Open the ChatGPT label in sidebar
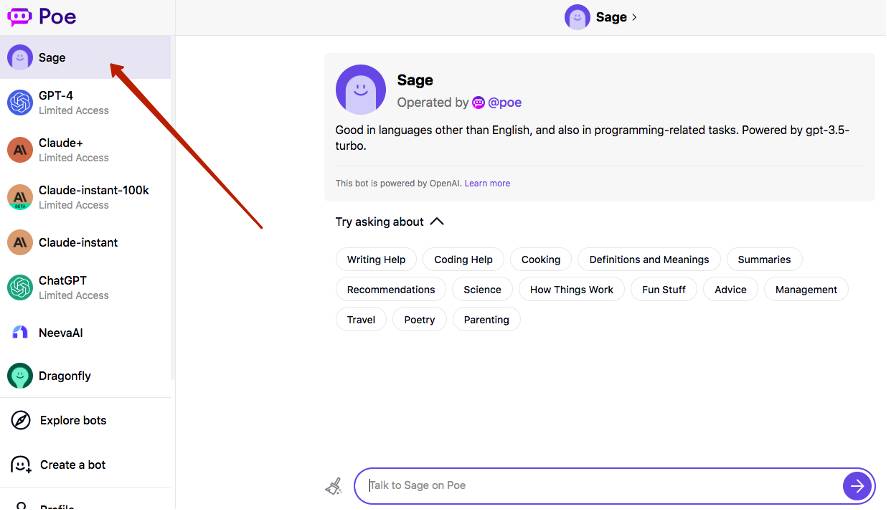The width and height of the screenshot is (887, 510). [x=62, y=280]
